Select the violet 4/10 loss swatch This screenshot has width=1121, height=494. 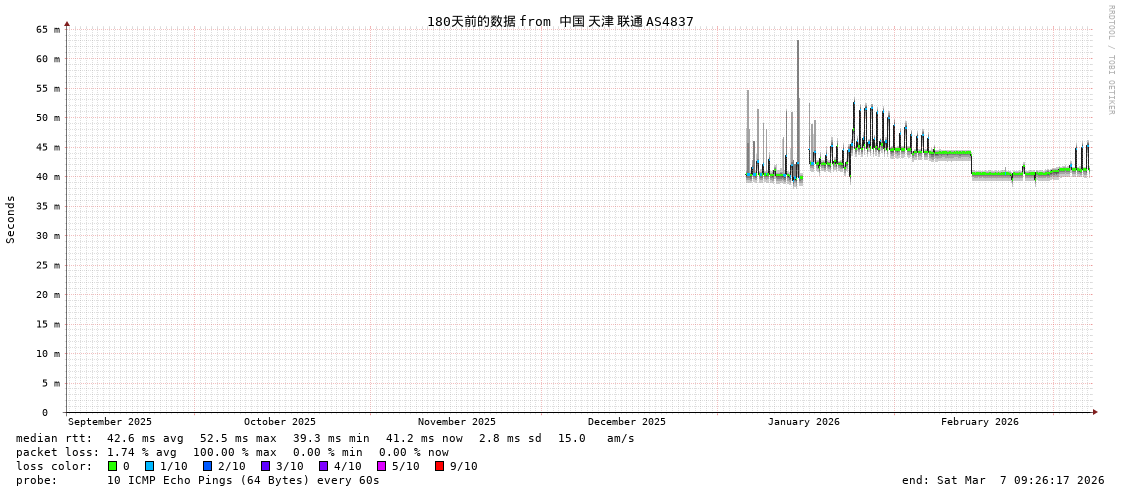tap(323, 466)
